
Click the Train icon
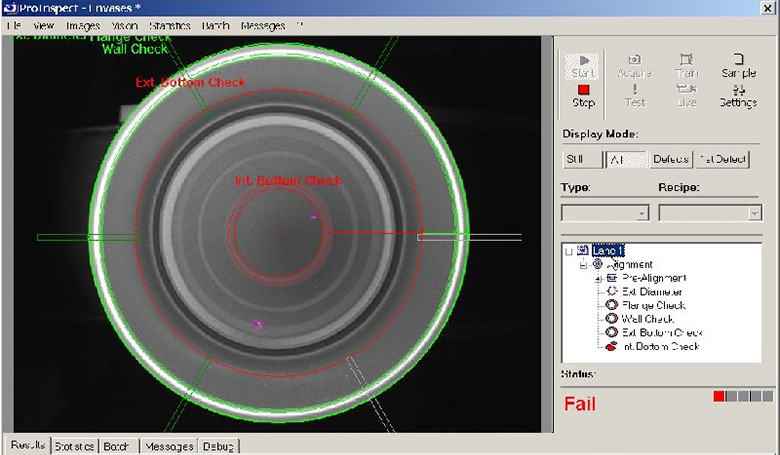(x=686, y=61)
